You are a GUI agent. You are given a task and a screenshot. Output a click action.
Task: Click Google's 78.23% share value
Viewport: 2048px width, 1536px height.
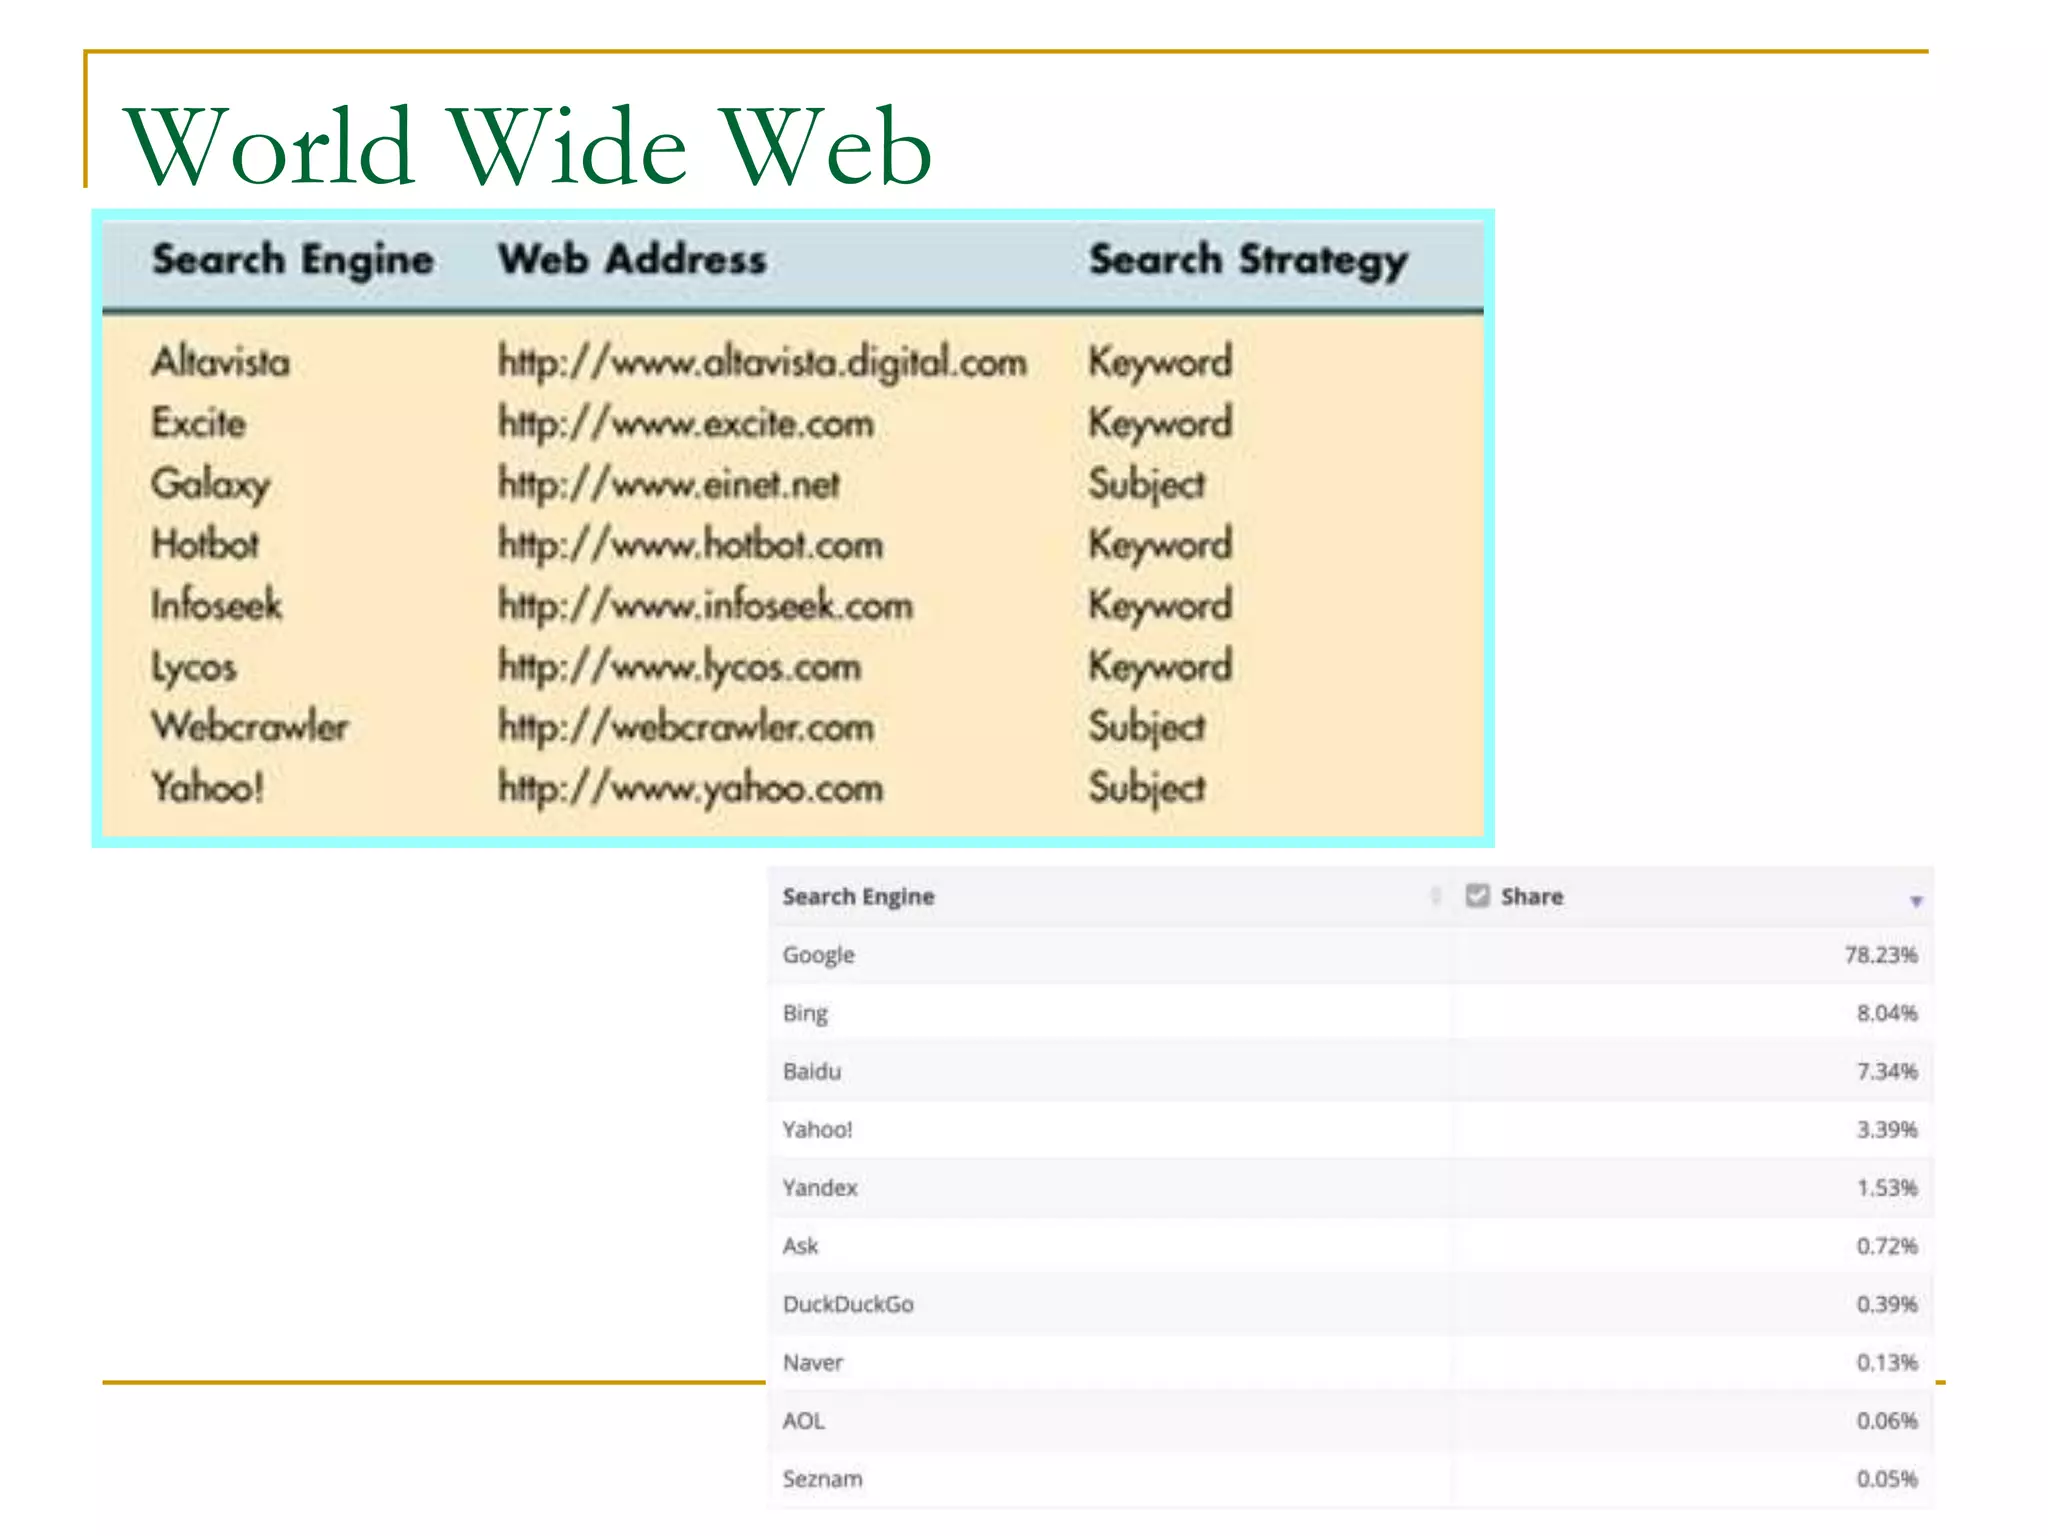click(1881, 954)
